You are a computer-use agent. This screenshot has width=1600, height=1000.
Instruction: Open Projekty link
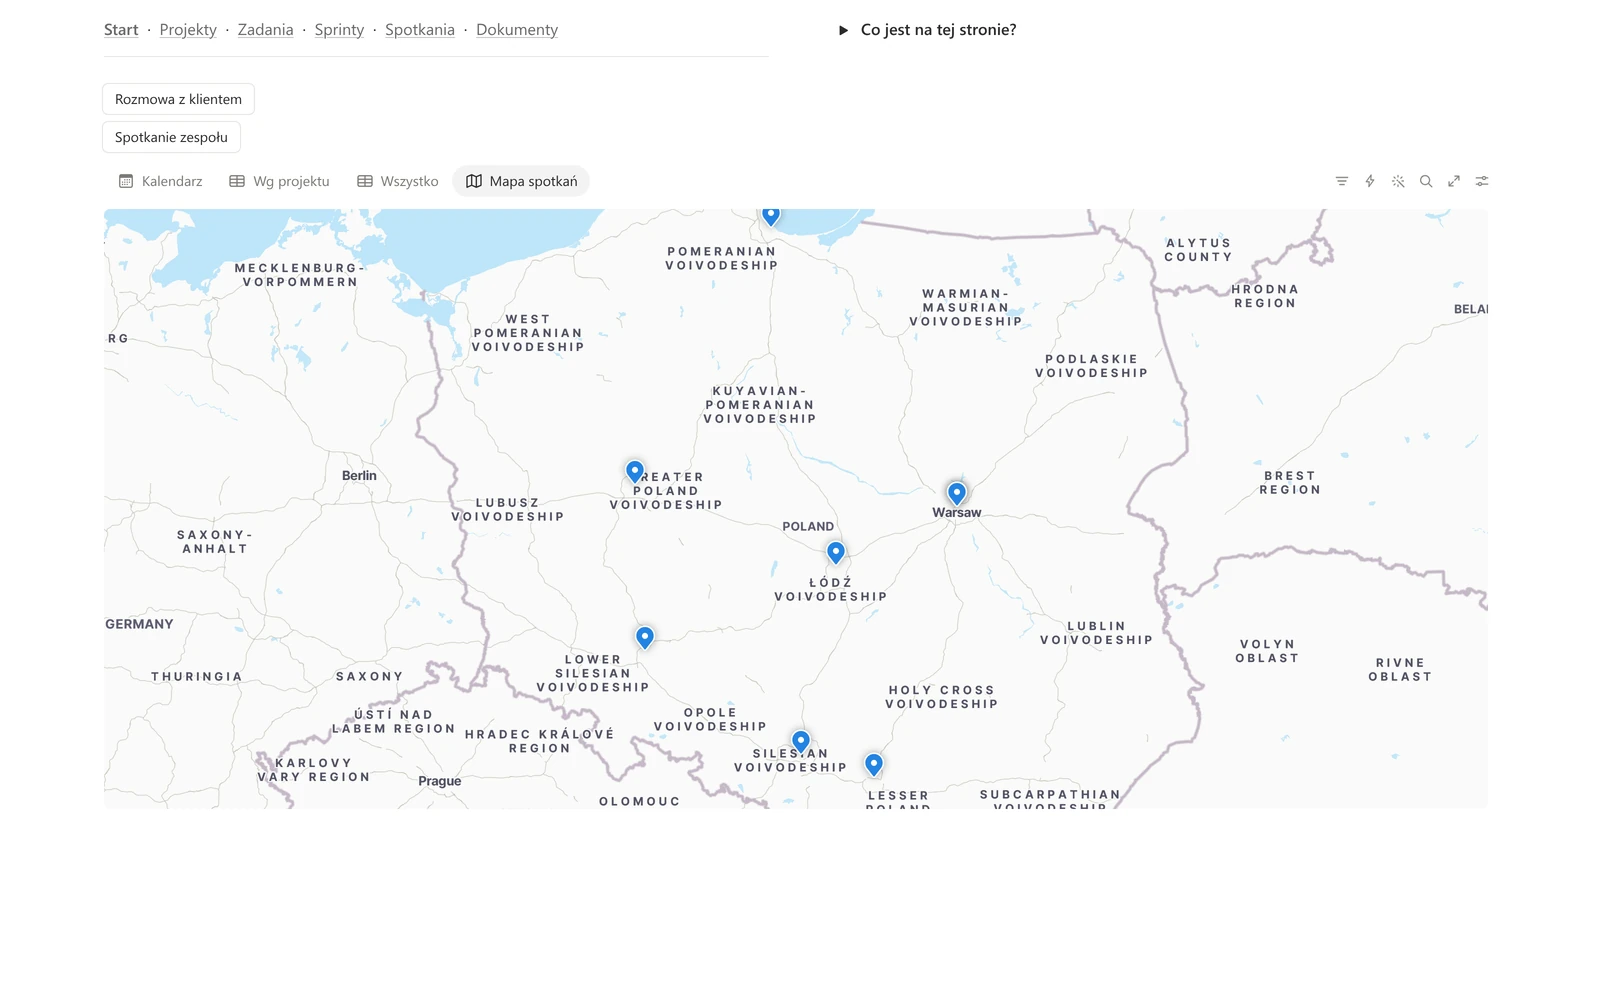188,30
